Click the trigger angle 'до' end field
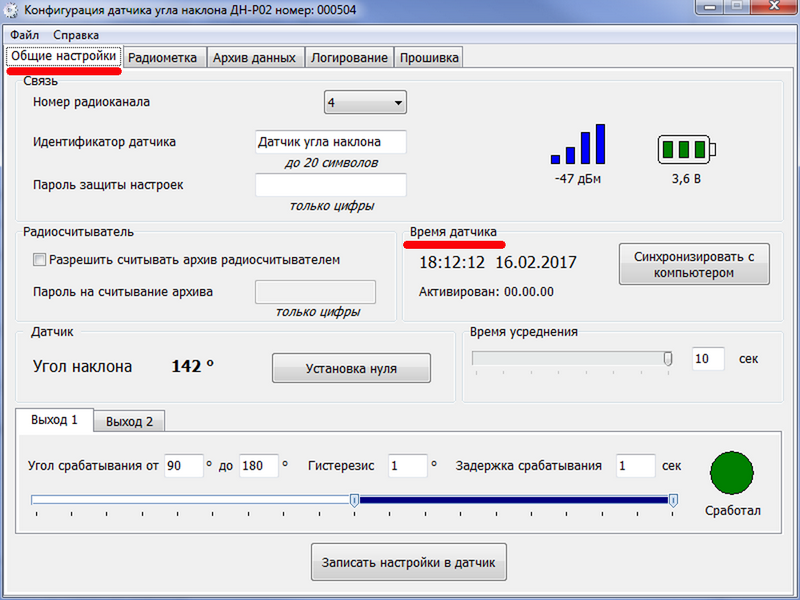The height and width of the screenshot is (600, 800). pyautogui.click(x=259, y=466)
